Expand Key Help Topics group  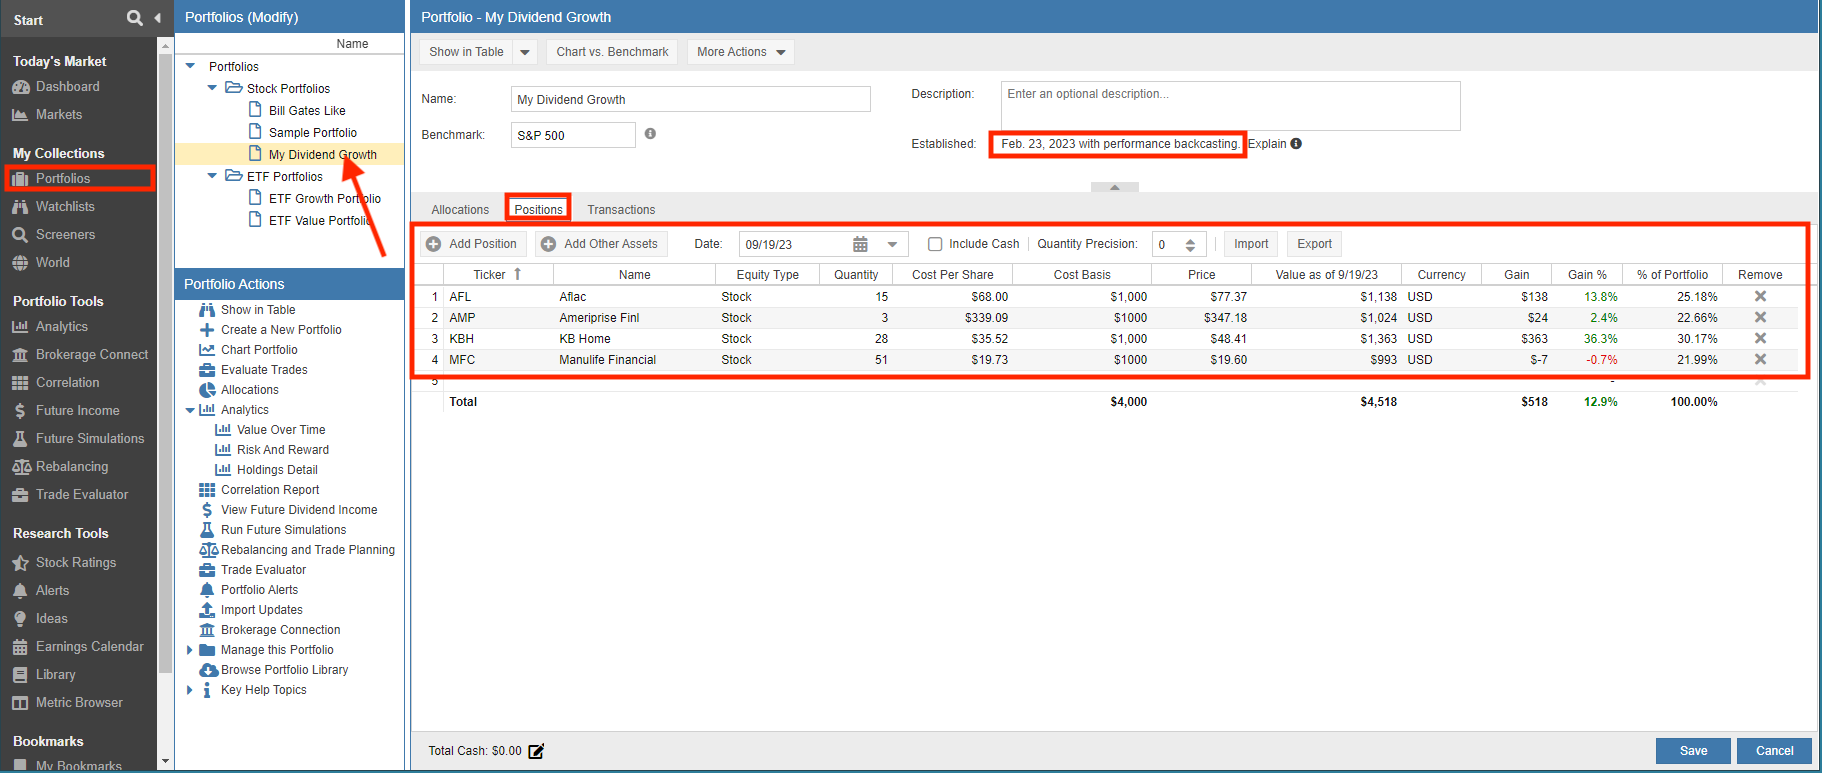click(189, 690)
